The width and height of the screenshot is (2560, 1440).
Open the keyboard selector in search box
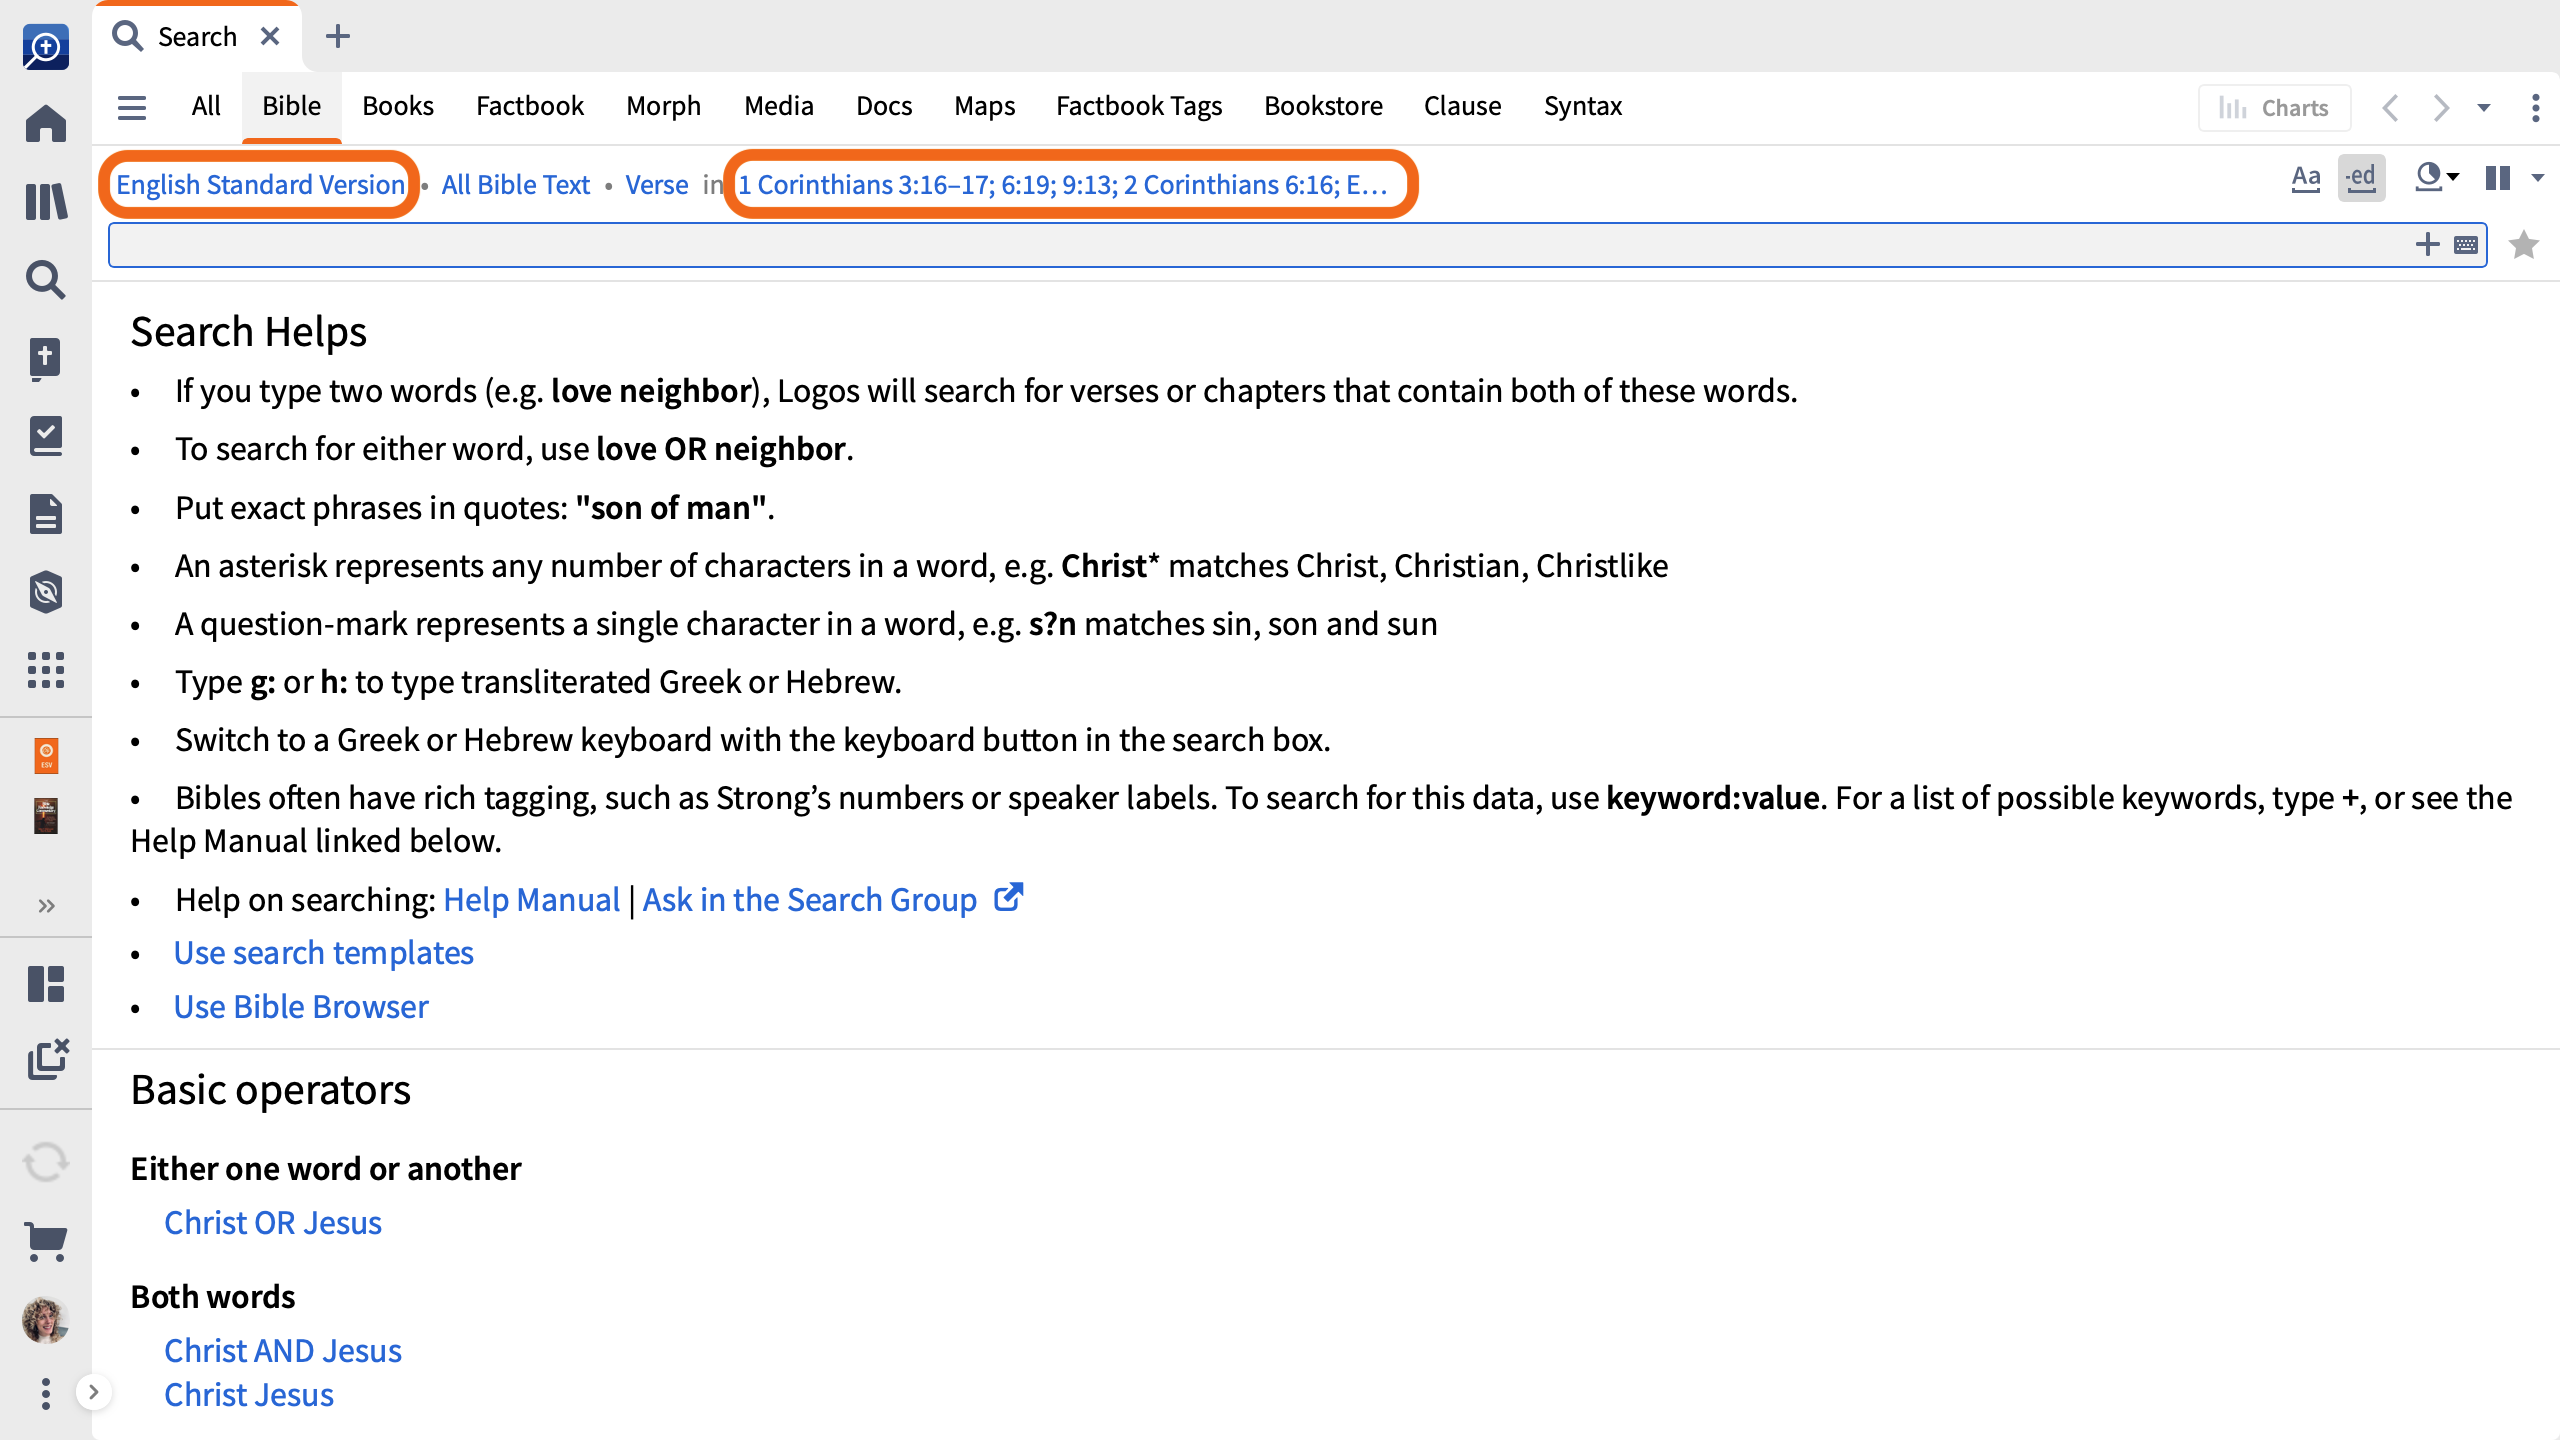(2466, 245)
